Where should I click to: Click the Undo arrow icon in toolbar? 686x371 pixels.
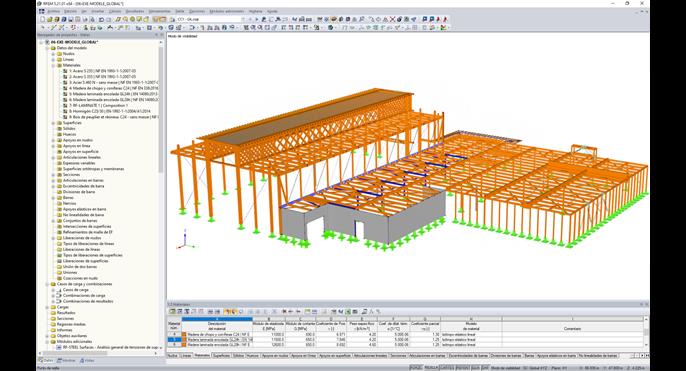coord(101,19)
